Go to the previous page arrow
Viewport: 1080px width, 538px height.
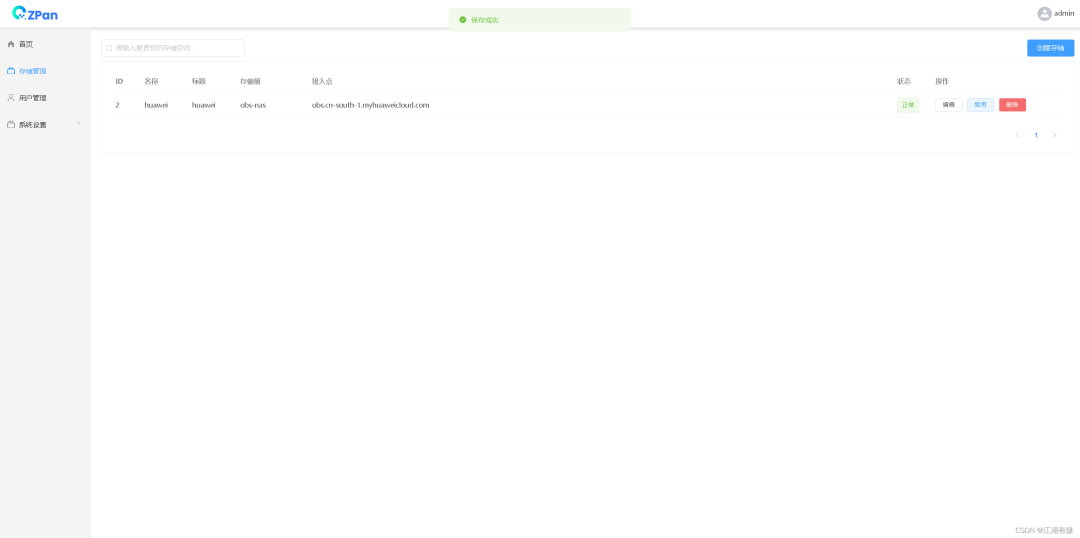click(x=1017, y=135)
